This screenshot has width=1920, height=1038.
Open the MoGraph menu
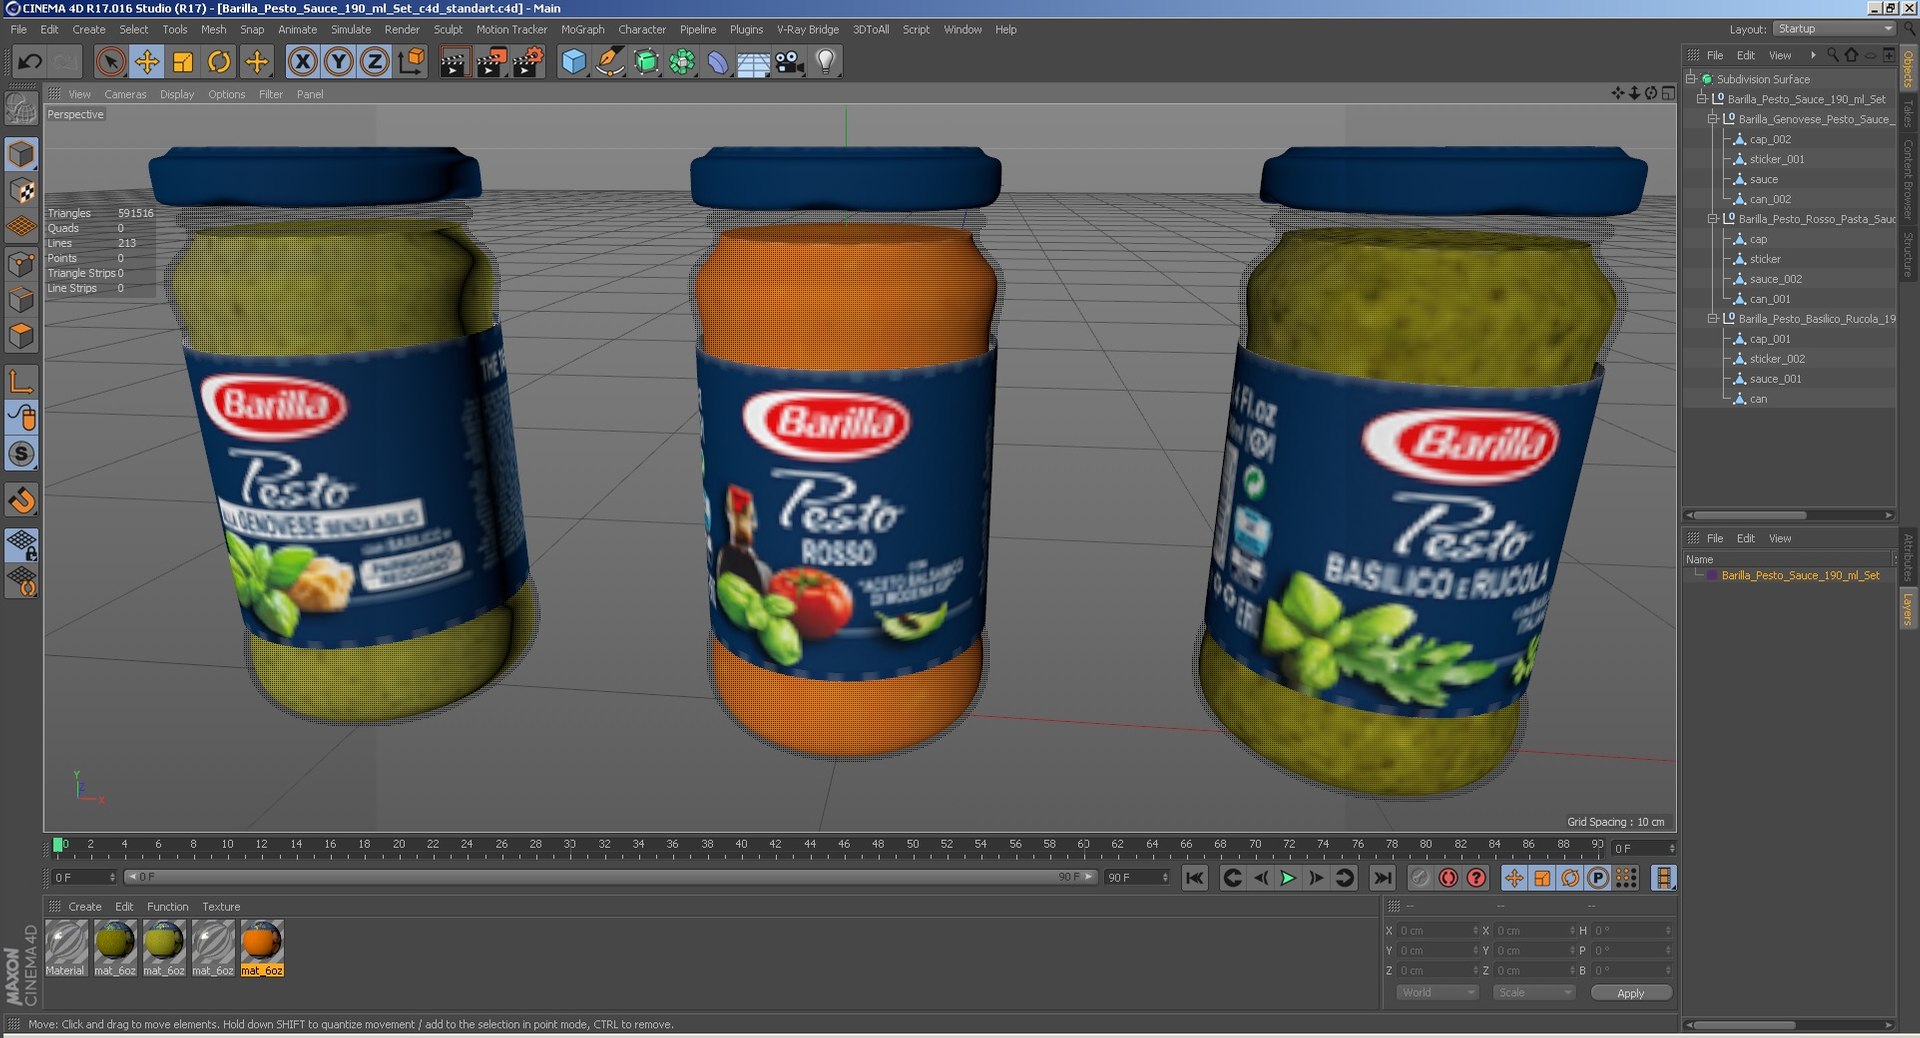[x=582, y=30]
